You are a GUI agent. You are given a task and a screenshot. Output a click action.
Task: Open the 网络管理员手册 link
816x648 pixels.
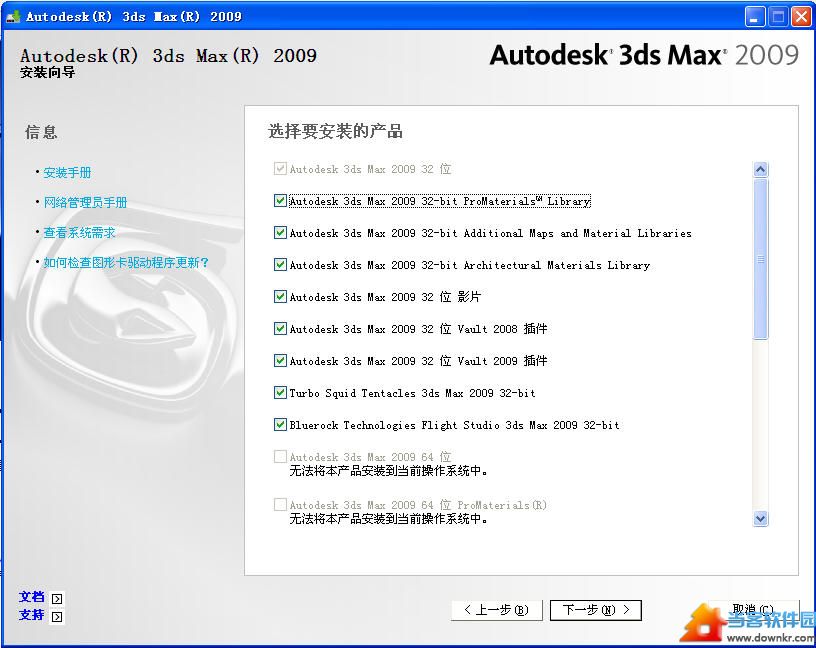pos(85,202)
